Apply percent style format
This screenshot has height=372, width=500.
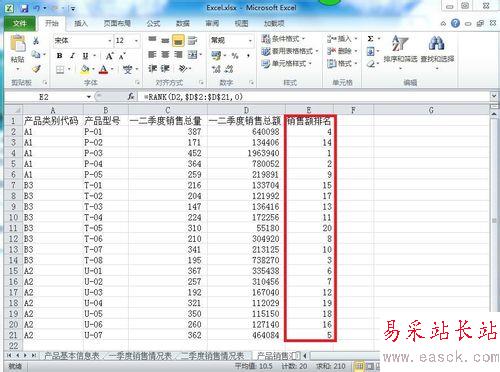(235, 55)
